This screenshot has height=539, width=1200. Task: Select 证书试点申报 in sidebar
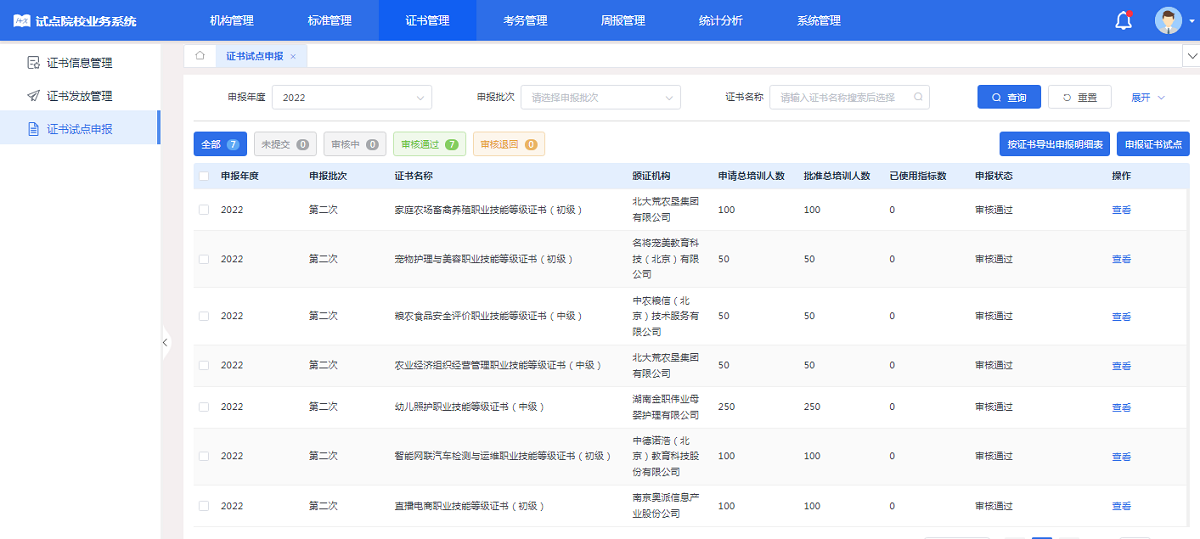click(x=79, y=129)
